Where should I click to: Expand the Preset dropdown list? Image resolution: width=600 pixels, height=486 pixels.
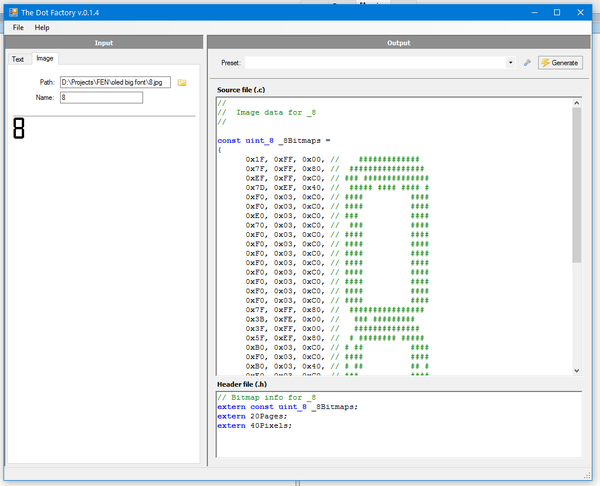tap(510, 62)
